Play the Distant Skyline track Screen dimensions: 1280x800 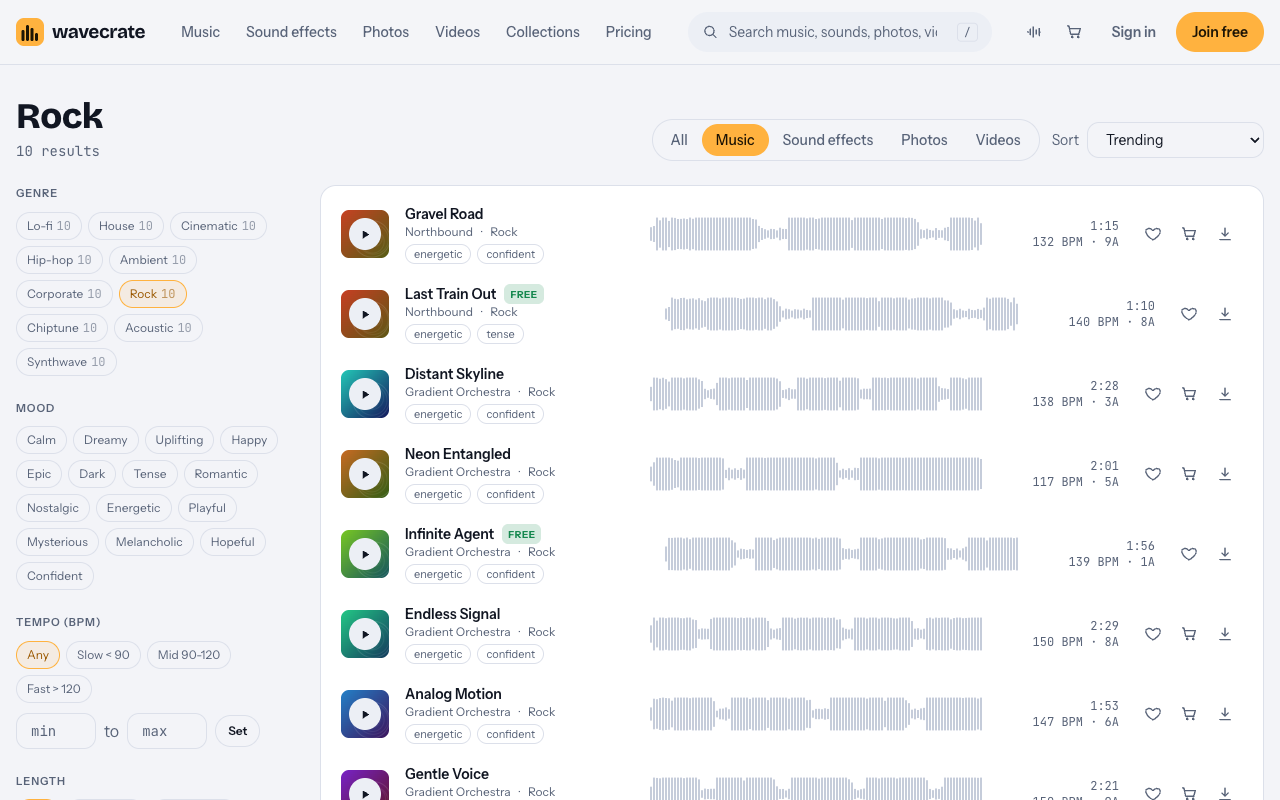[365, 394]
